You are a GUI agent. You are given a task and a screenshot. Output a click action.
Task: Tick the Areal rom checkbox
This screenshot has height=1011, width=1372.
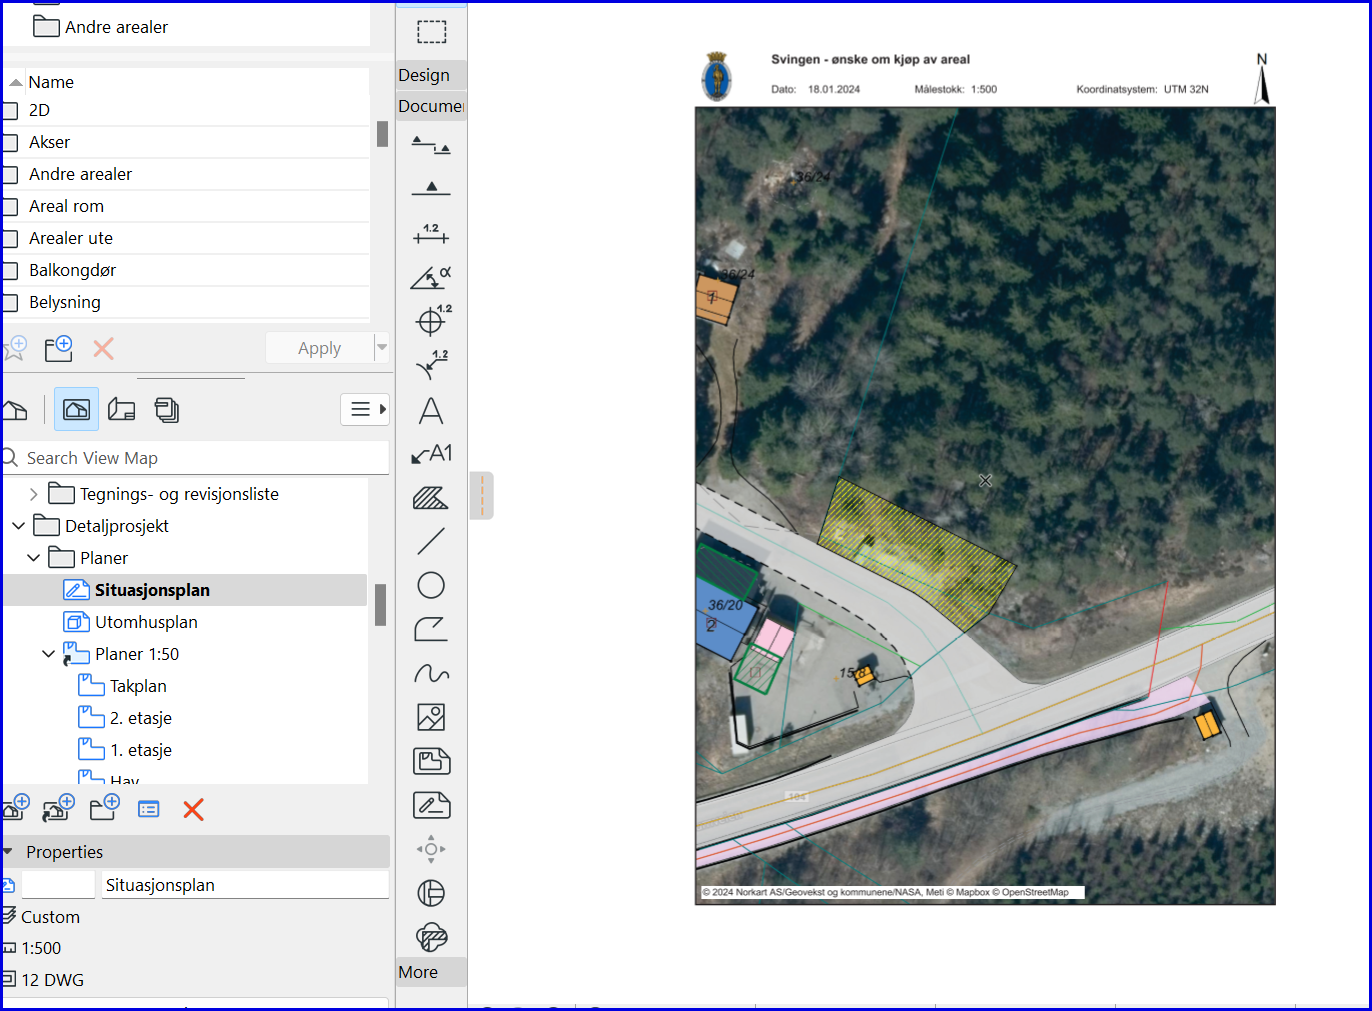click(x=11, y=206)
